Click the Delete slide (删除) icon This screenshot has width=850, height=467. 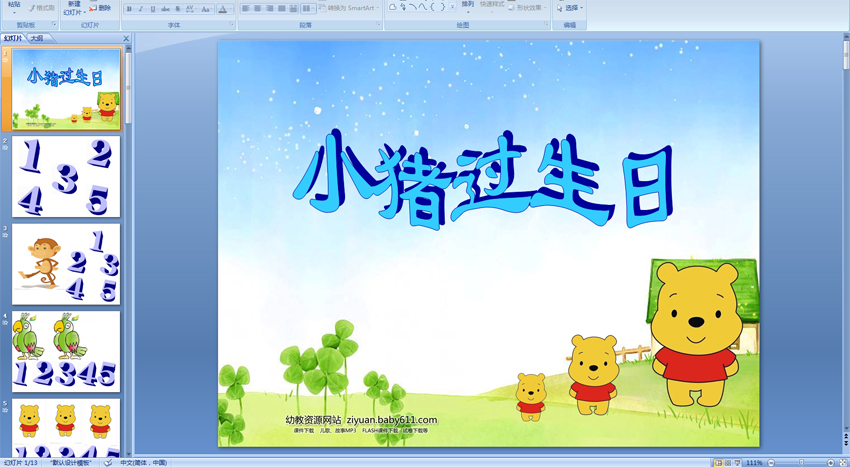click(100, 8)
